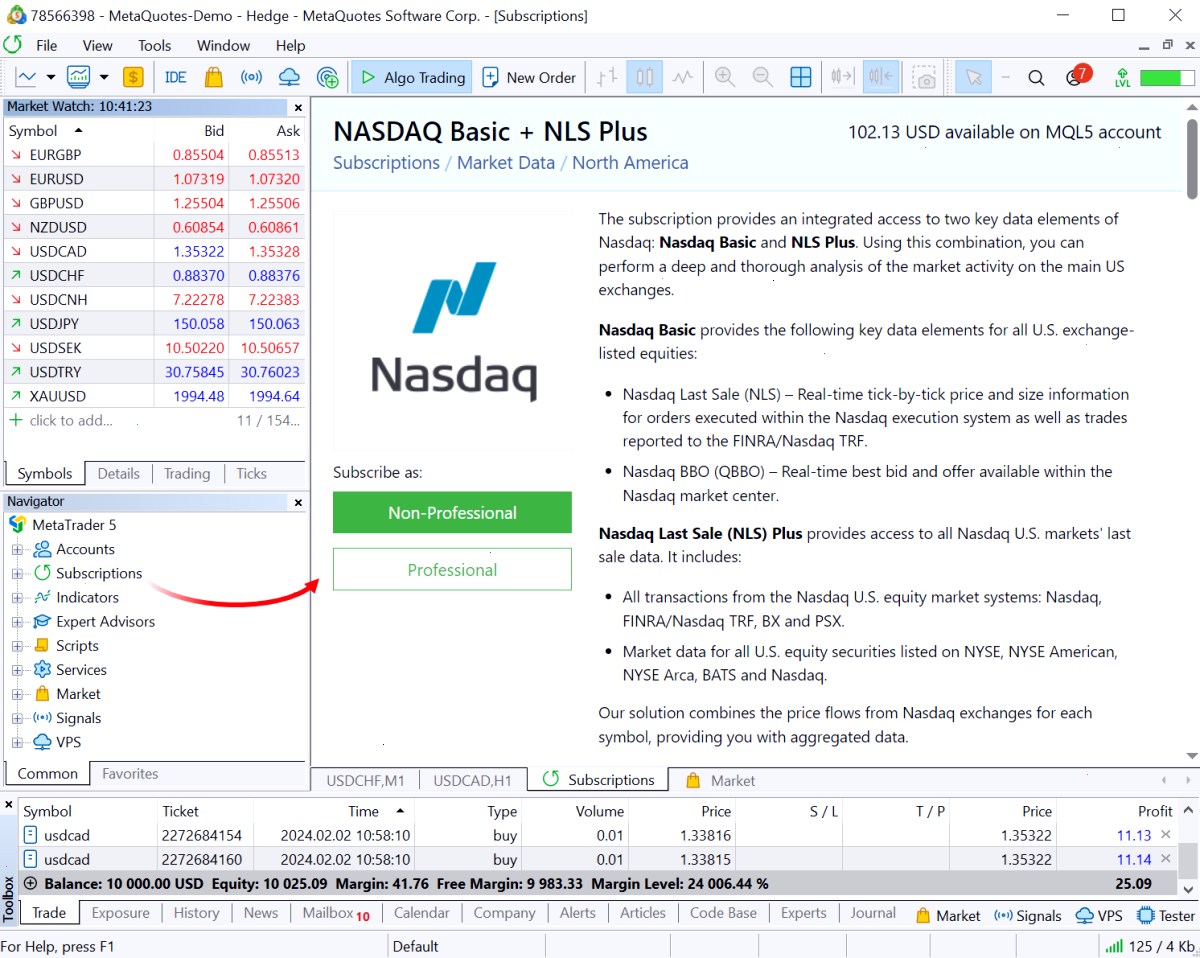Open the View menu

pos(97,45)
